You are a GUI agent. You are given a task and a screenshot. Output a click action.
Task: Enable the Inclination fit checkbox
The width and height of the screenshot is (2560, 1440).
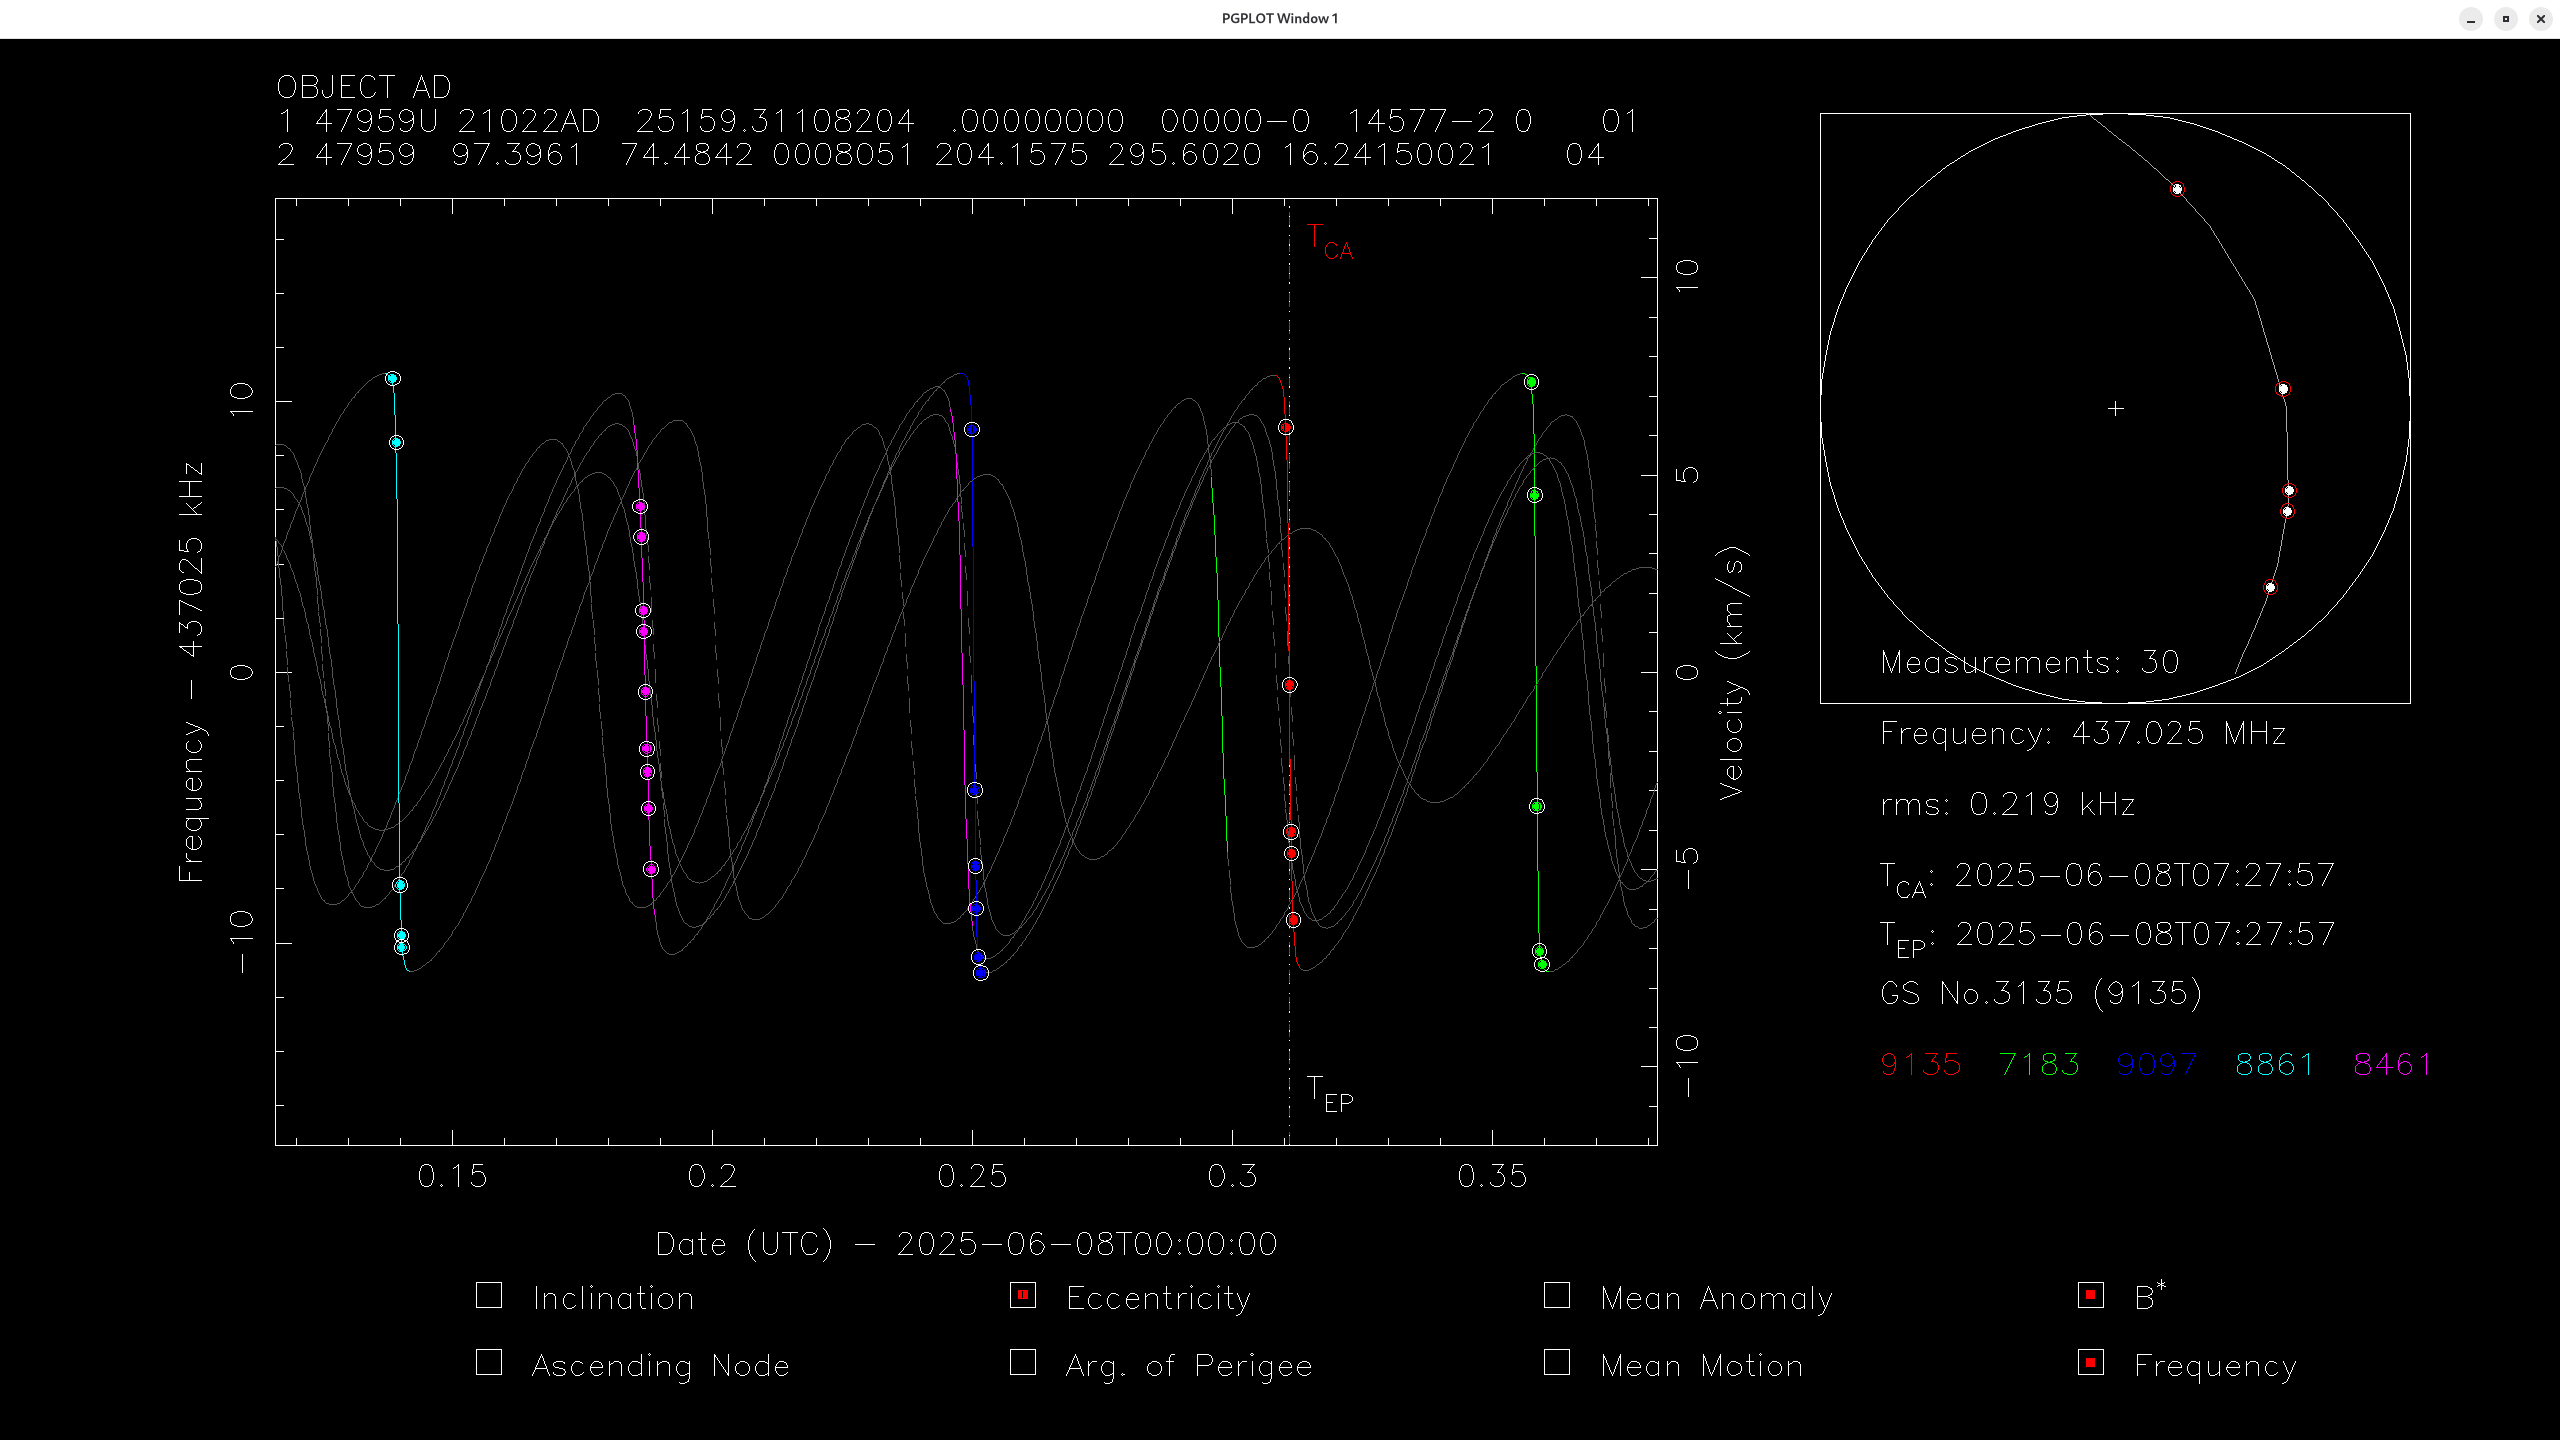point(489,1295)
